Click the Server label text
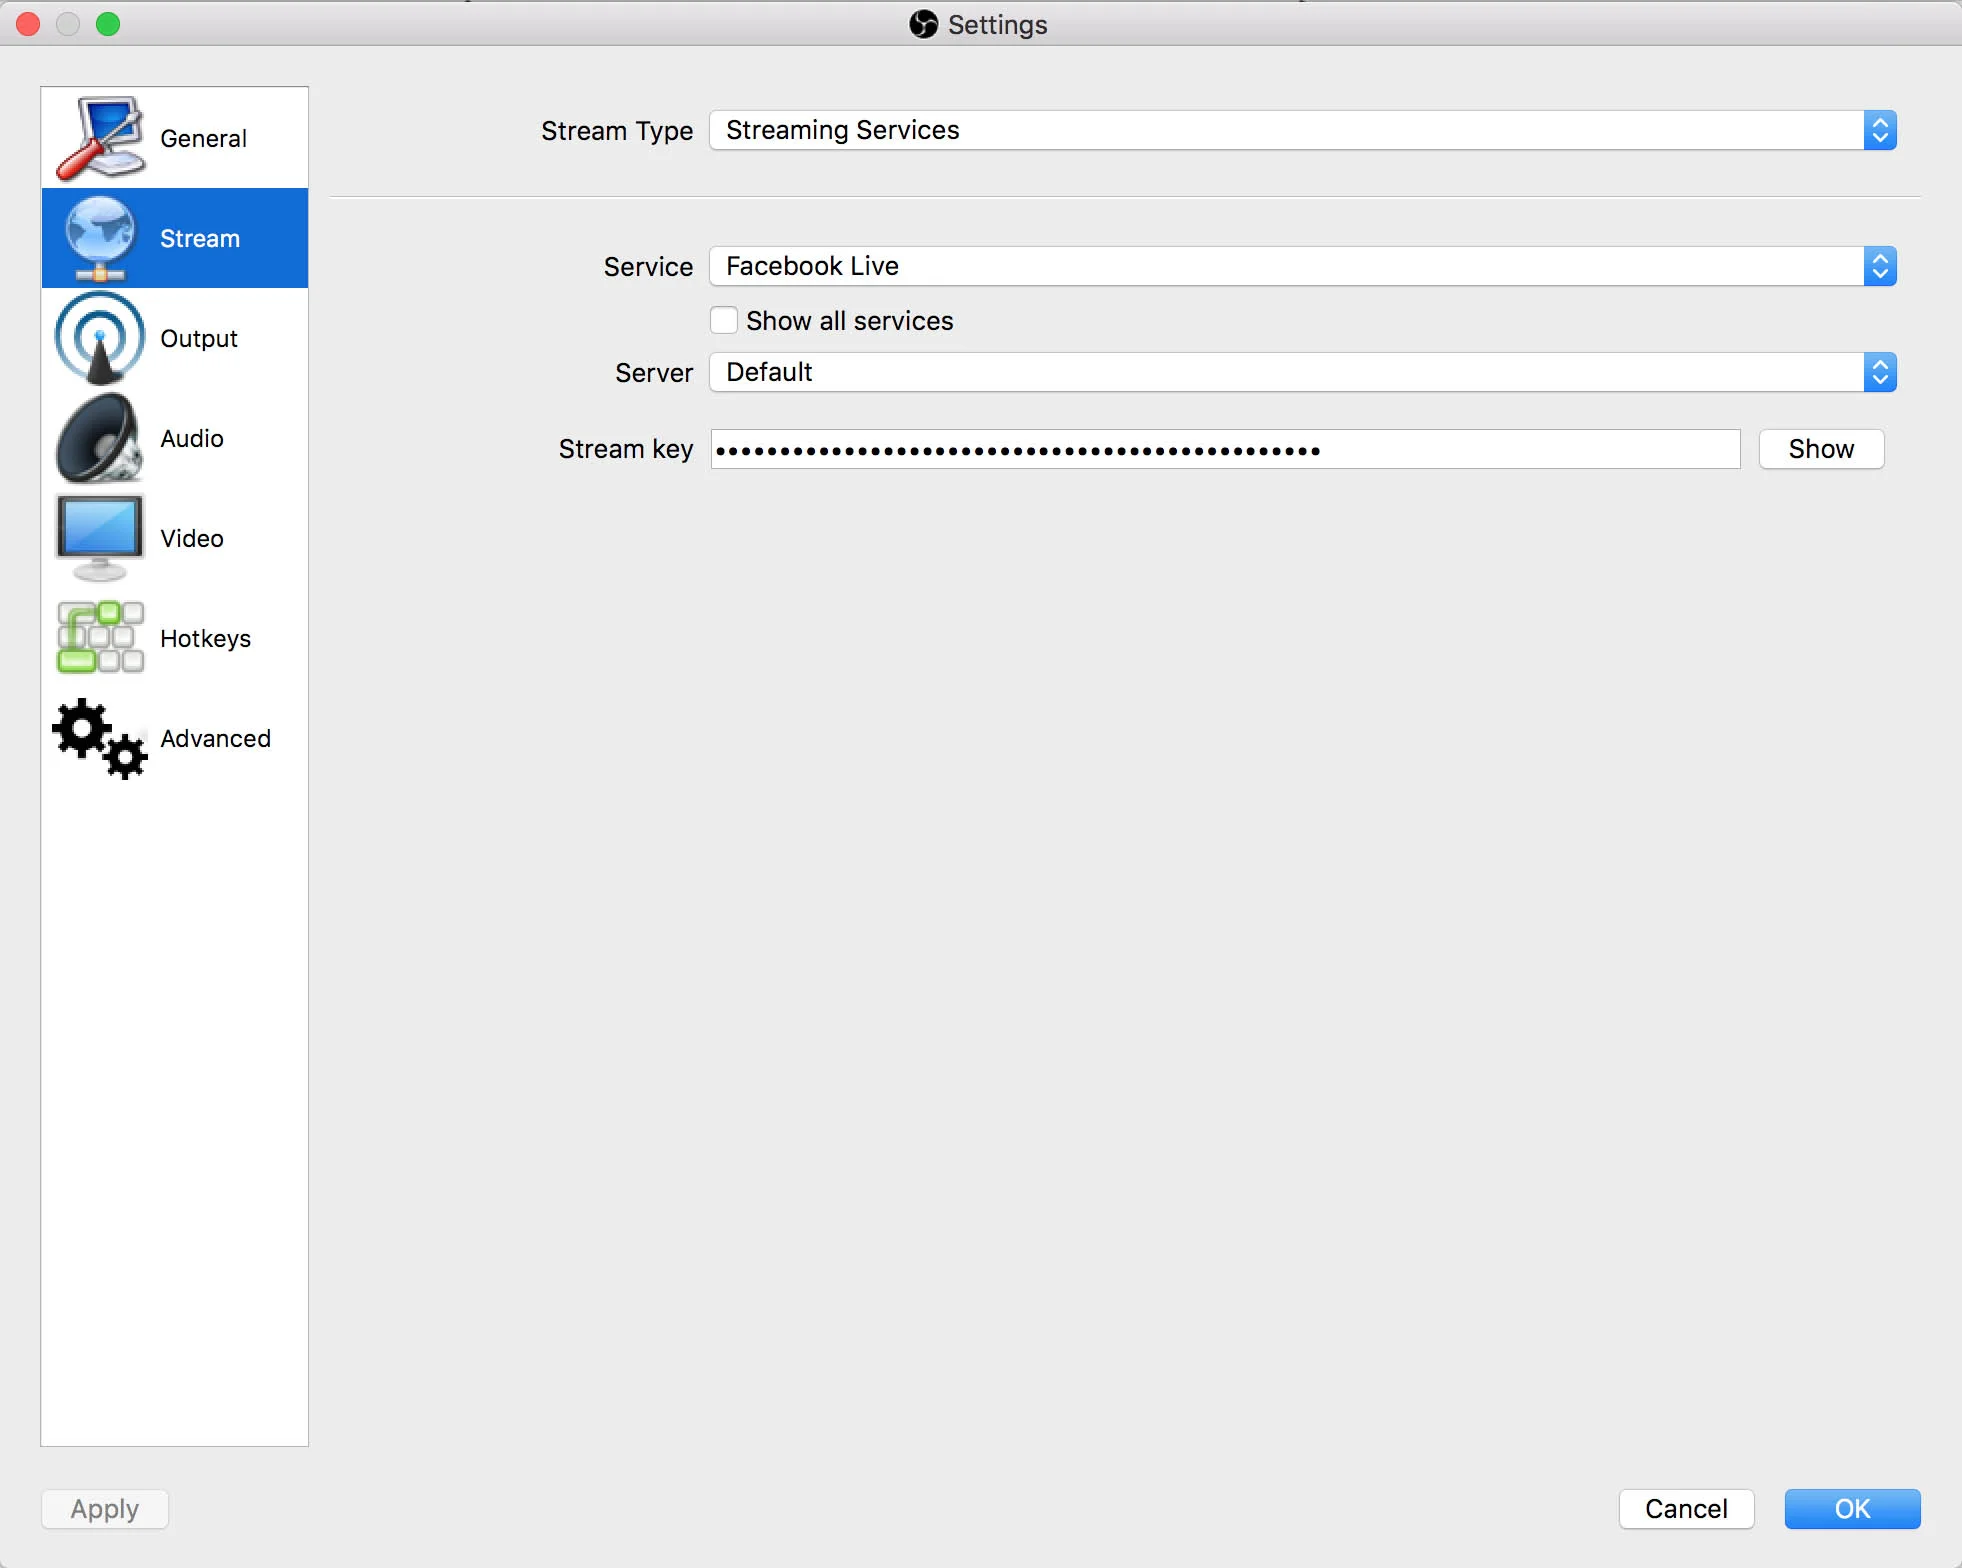The image size is (1962, 1568). pos(654,373)
